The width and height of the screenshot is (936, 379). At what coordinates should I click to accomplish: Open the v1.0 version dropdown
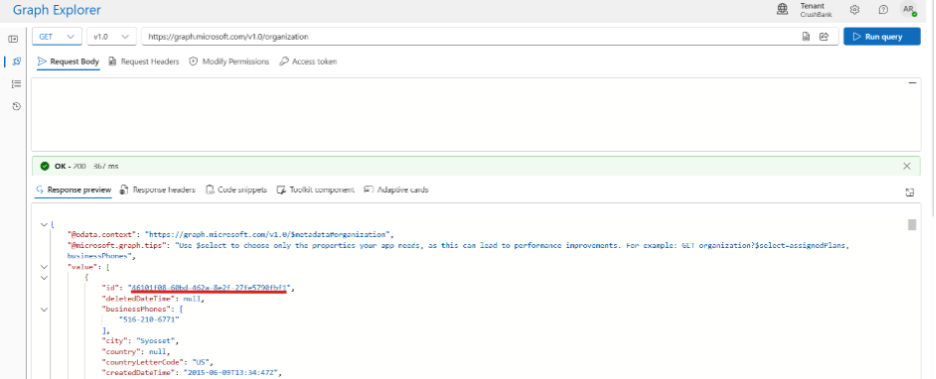tap(112, 36)
